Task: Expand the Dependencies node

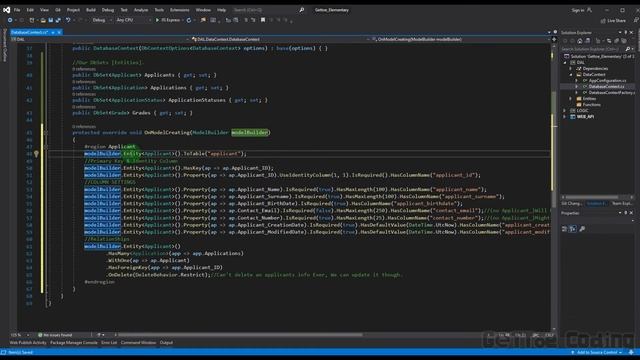Action: pos(571,69)
